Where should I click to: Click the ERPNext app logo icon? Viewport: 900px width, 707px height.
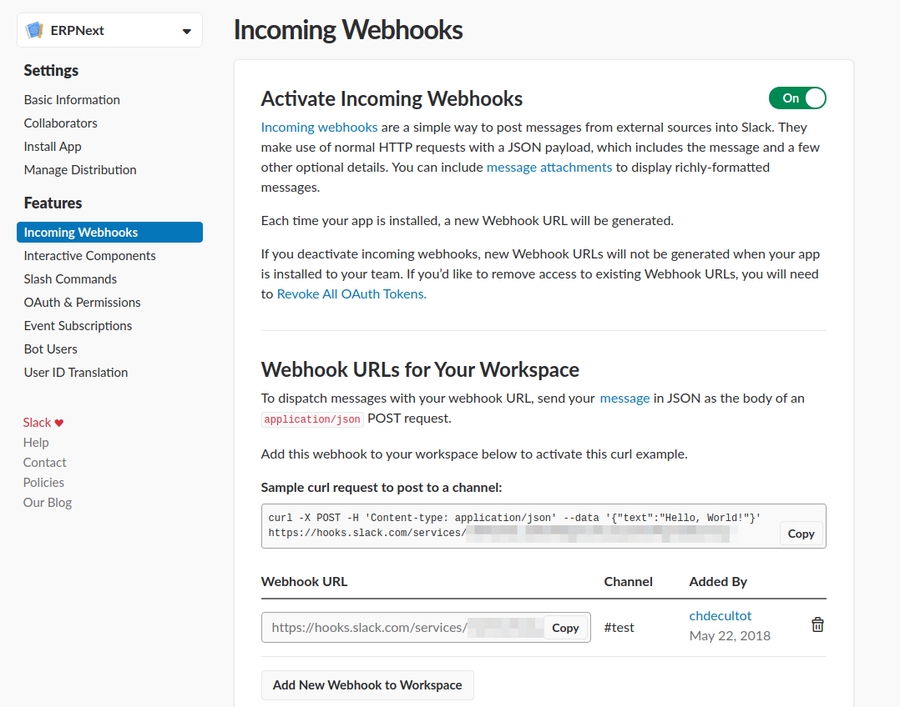pos(35,30)
